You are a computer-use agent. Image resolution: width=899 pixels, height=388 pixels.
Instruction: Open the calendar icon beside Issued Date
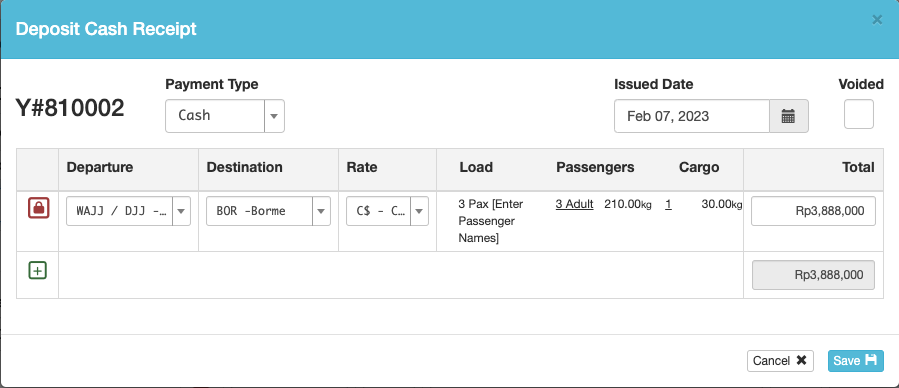coord(788,116)
